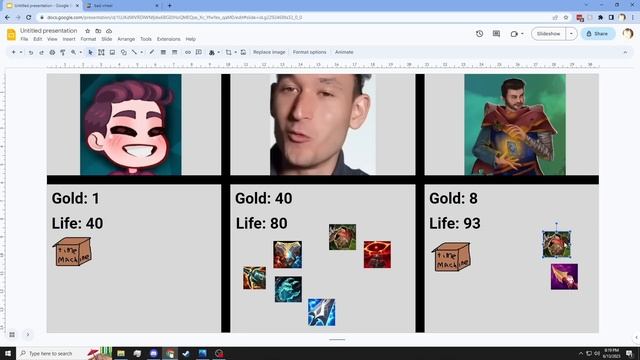Open the mask image dropdown arrow
This screenshot has height=360, width=640.
(236, 52)
